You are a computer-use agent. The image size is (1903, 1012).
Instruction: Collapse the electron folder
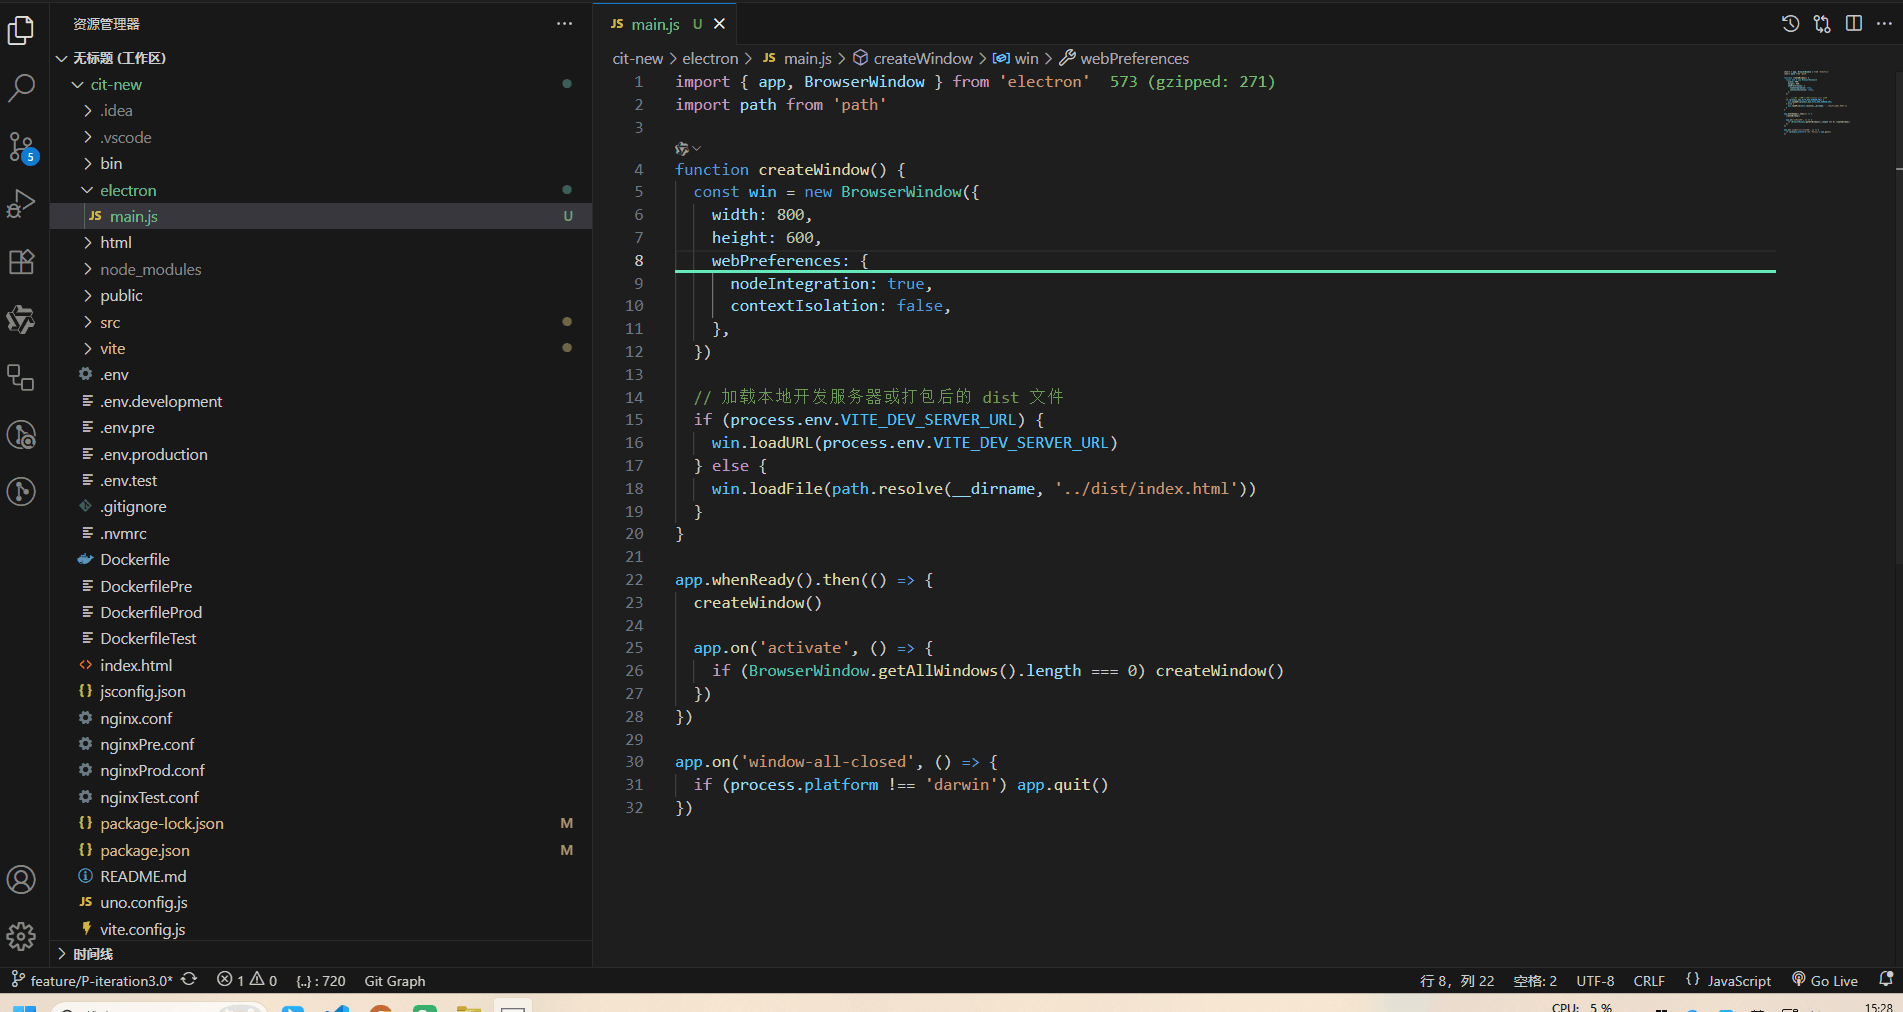[x=321, y=190]
